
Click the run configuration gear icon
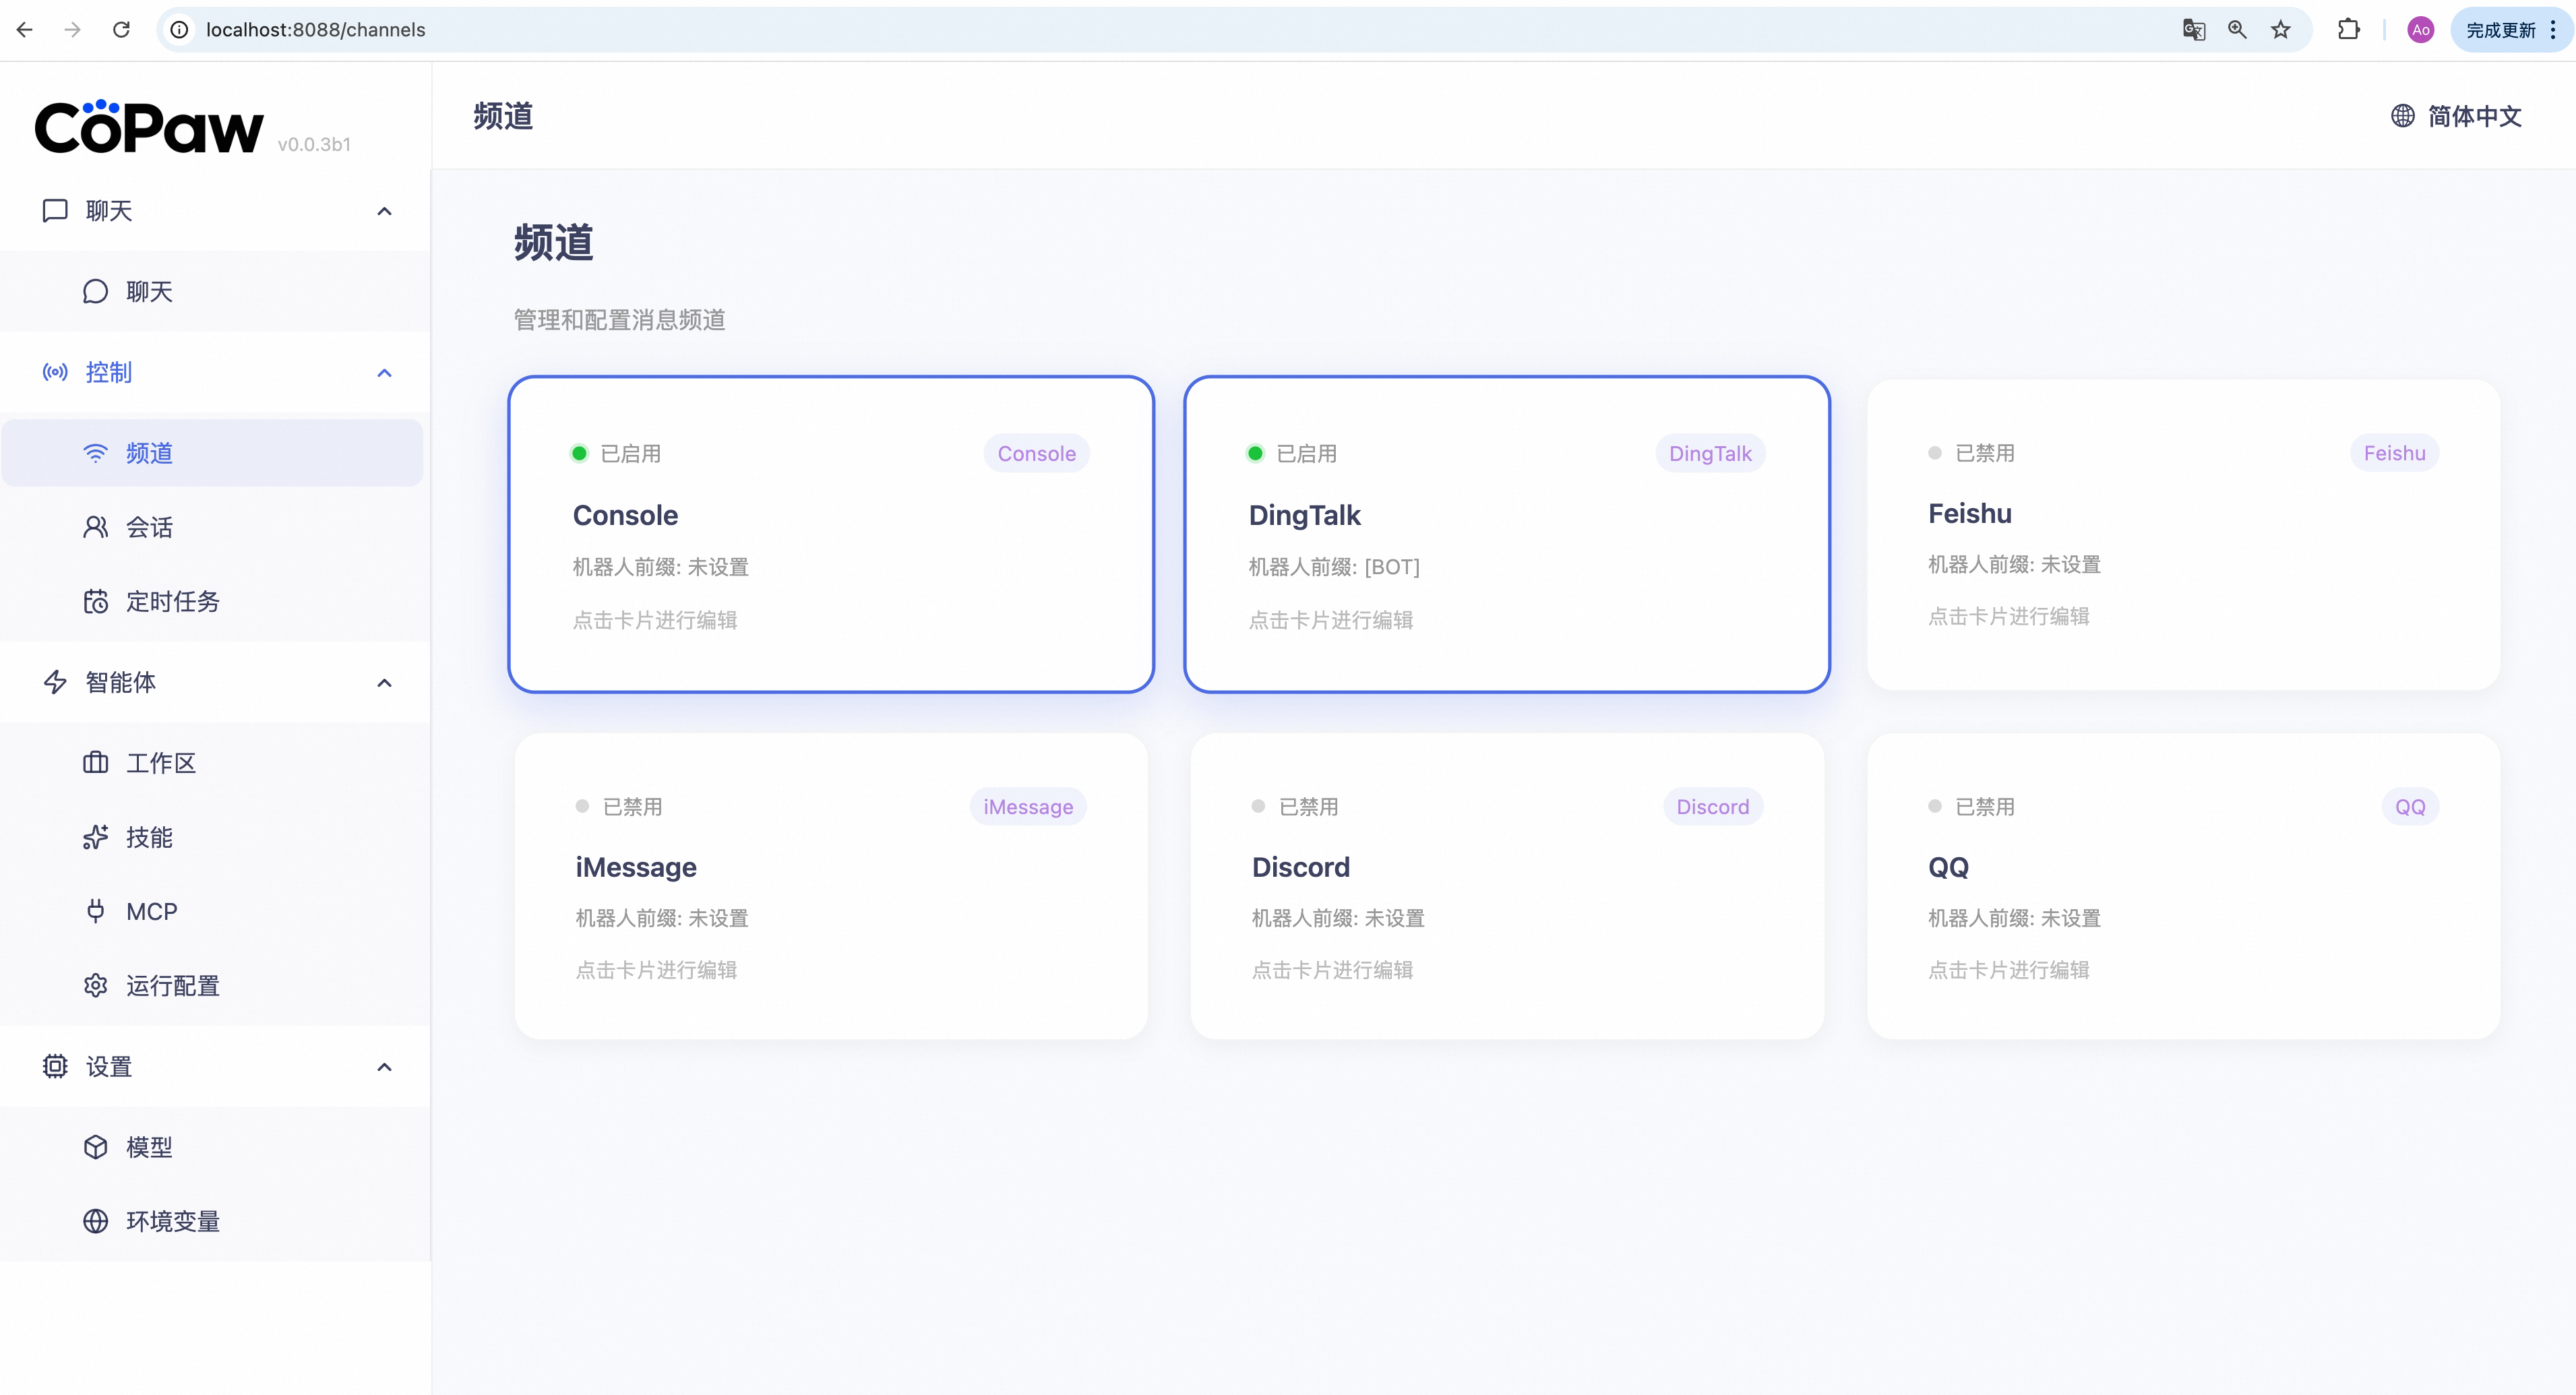[95, 986]
